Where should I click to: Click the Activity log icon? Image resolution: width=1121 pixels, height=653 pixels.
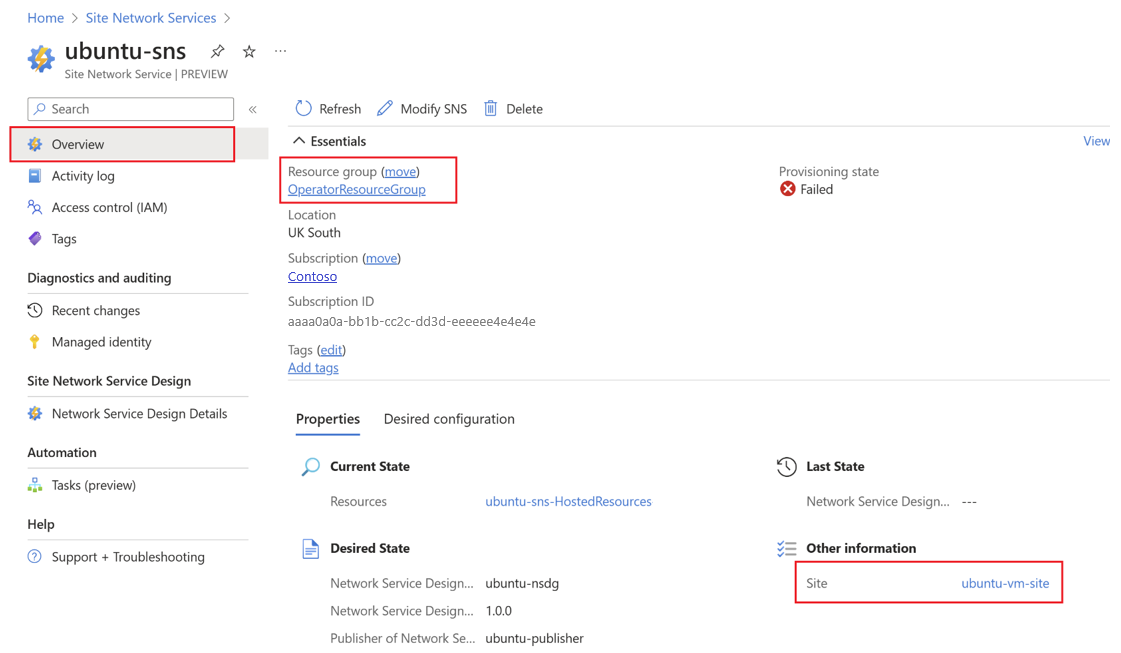coord(34,175)
